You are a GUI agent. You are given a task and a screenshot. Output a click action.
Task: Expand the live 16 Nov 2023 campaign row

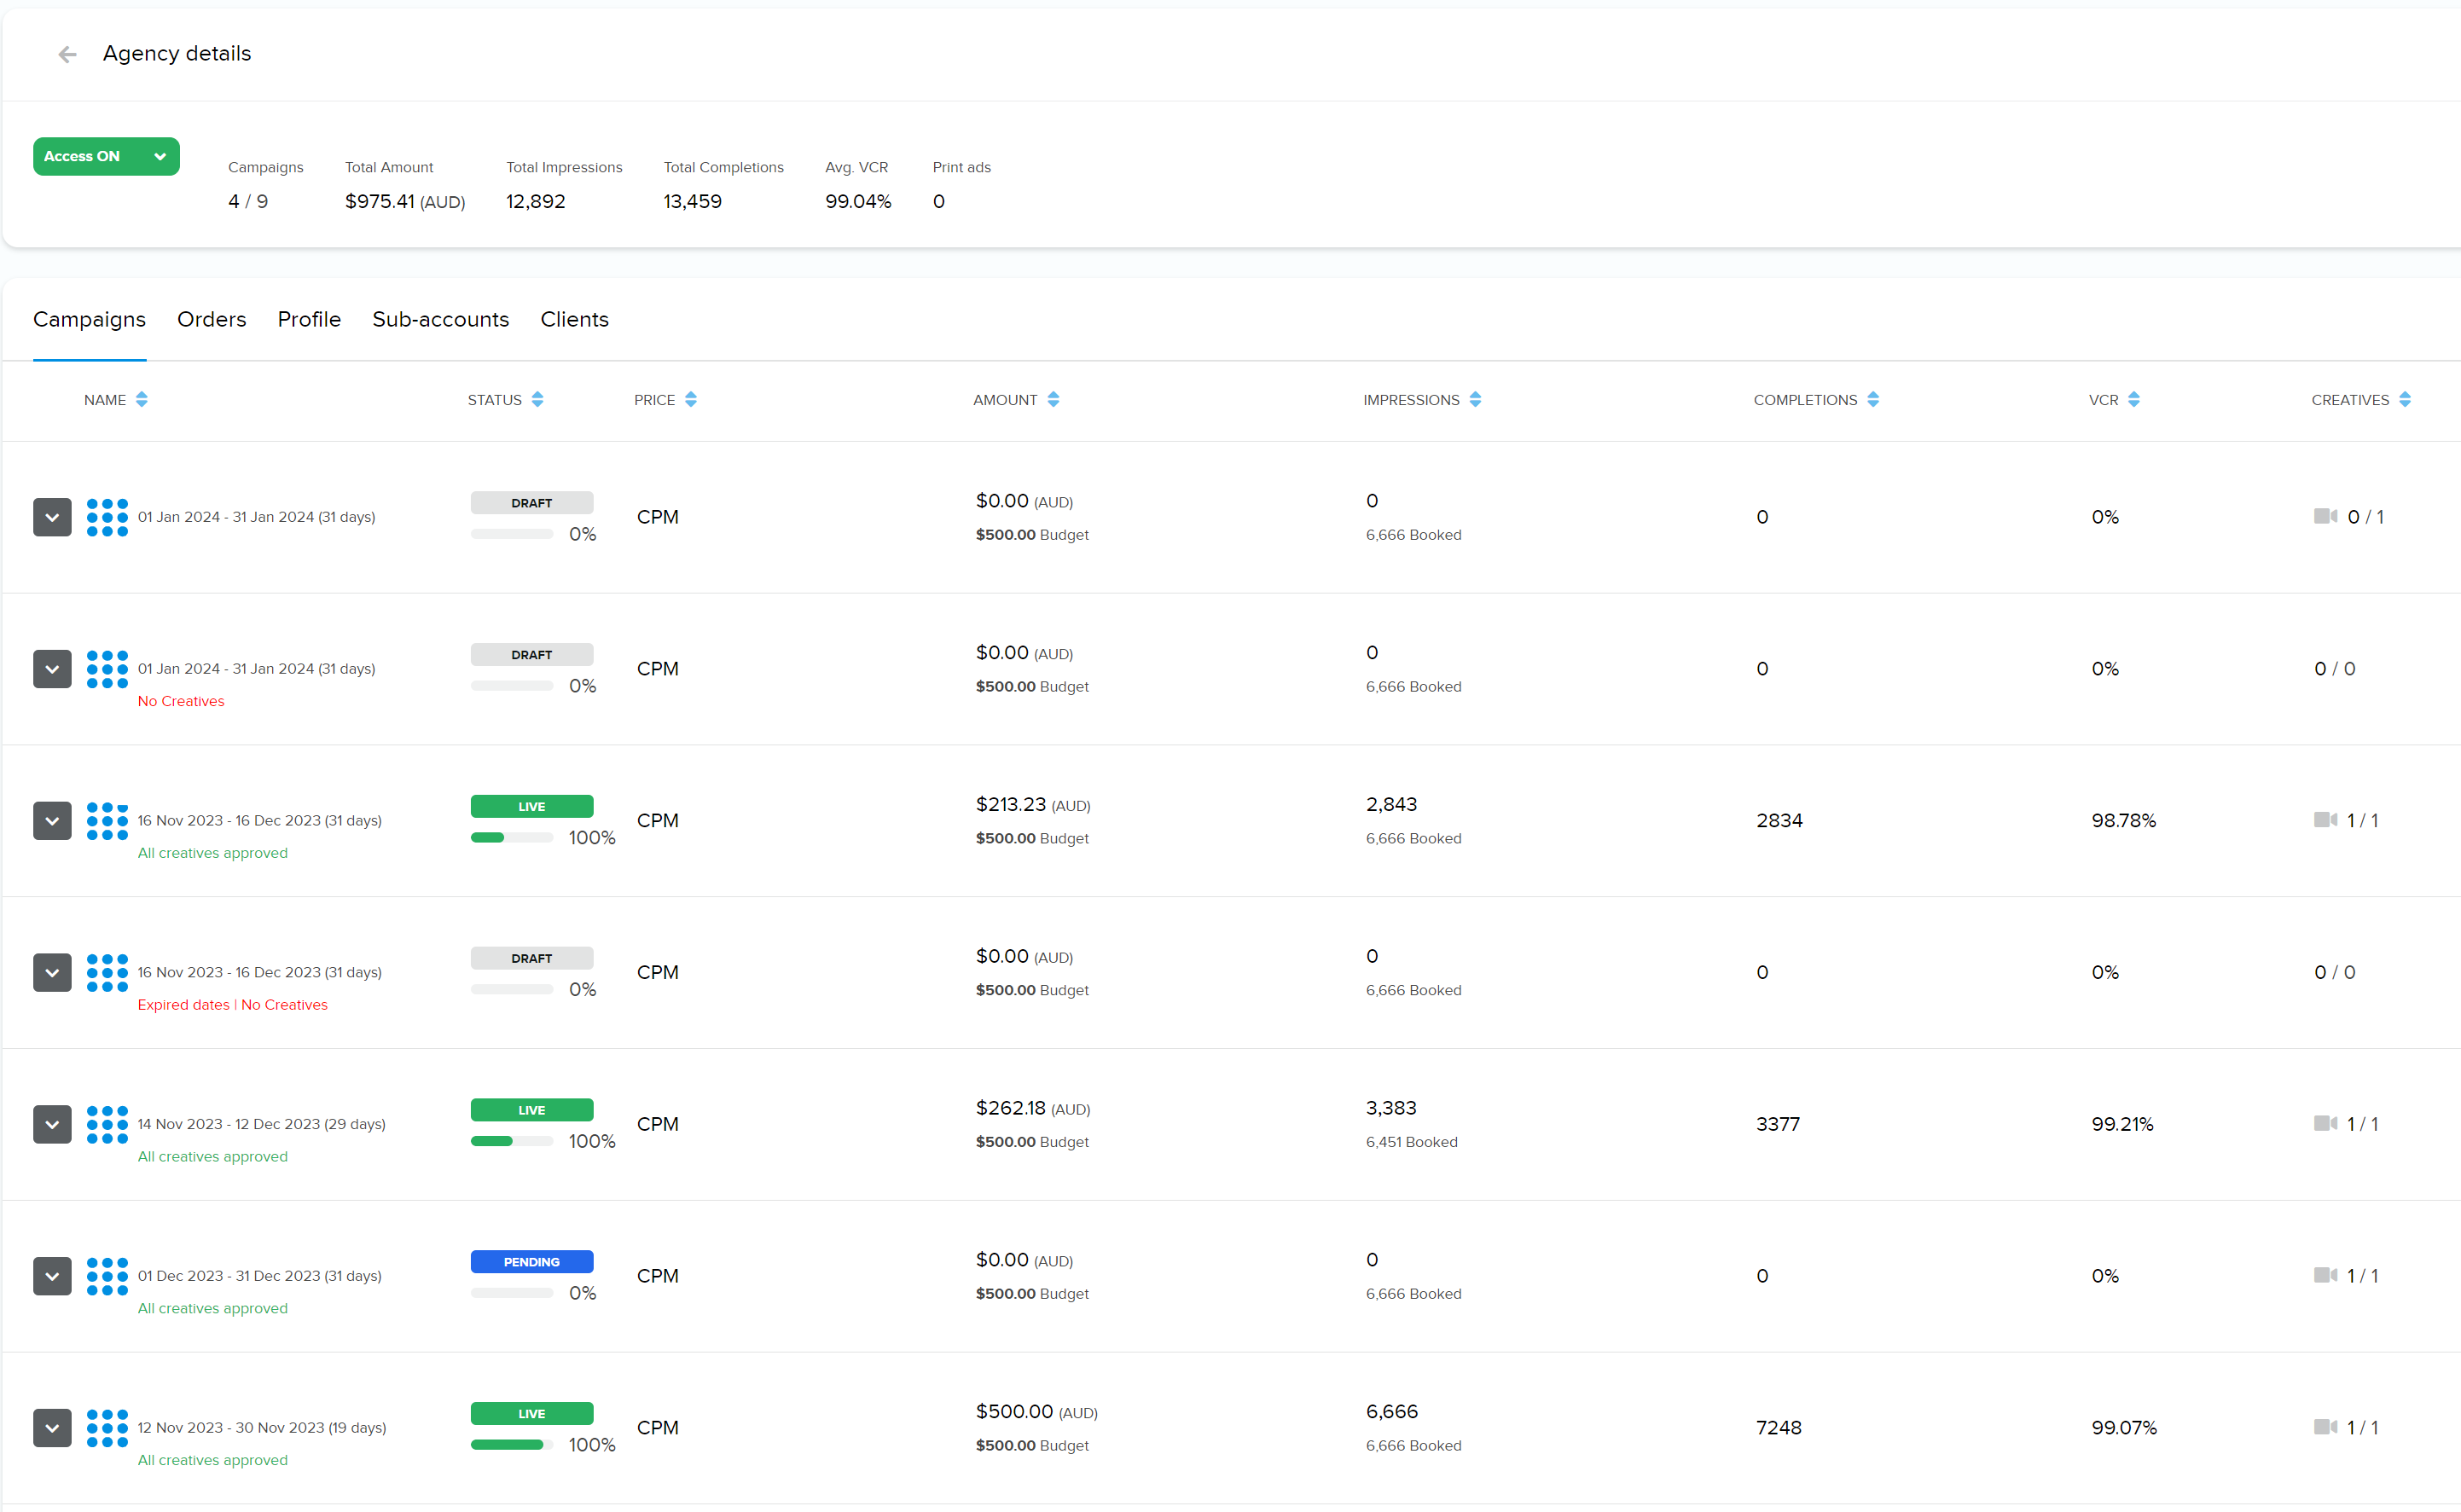pos(52,821)
